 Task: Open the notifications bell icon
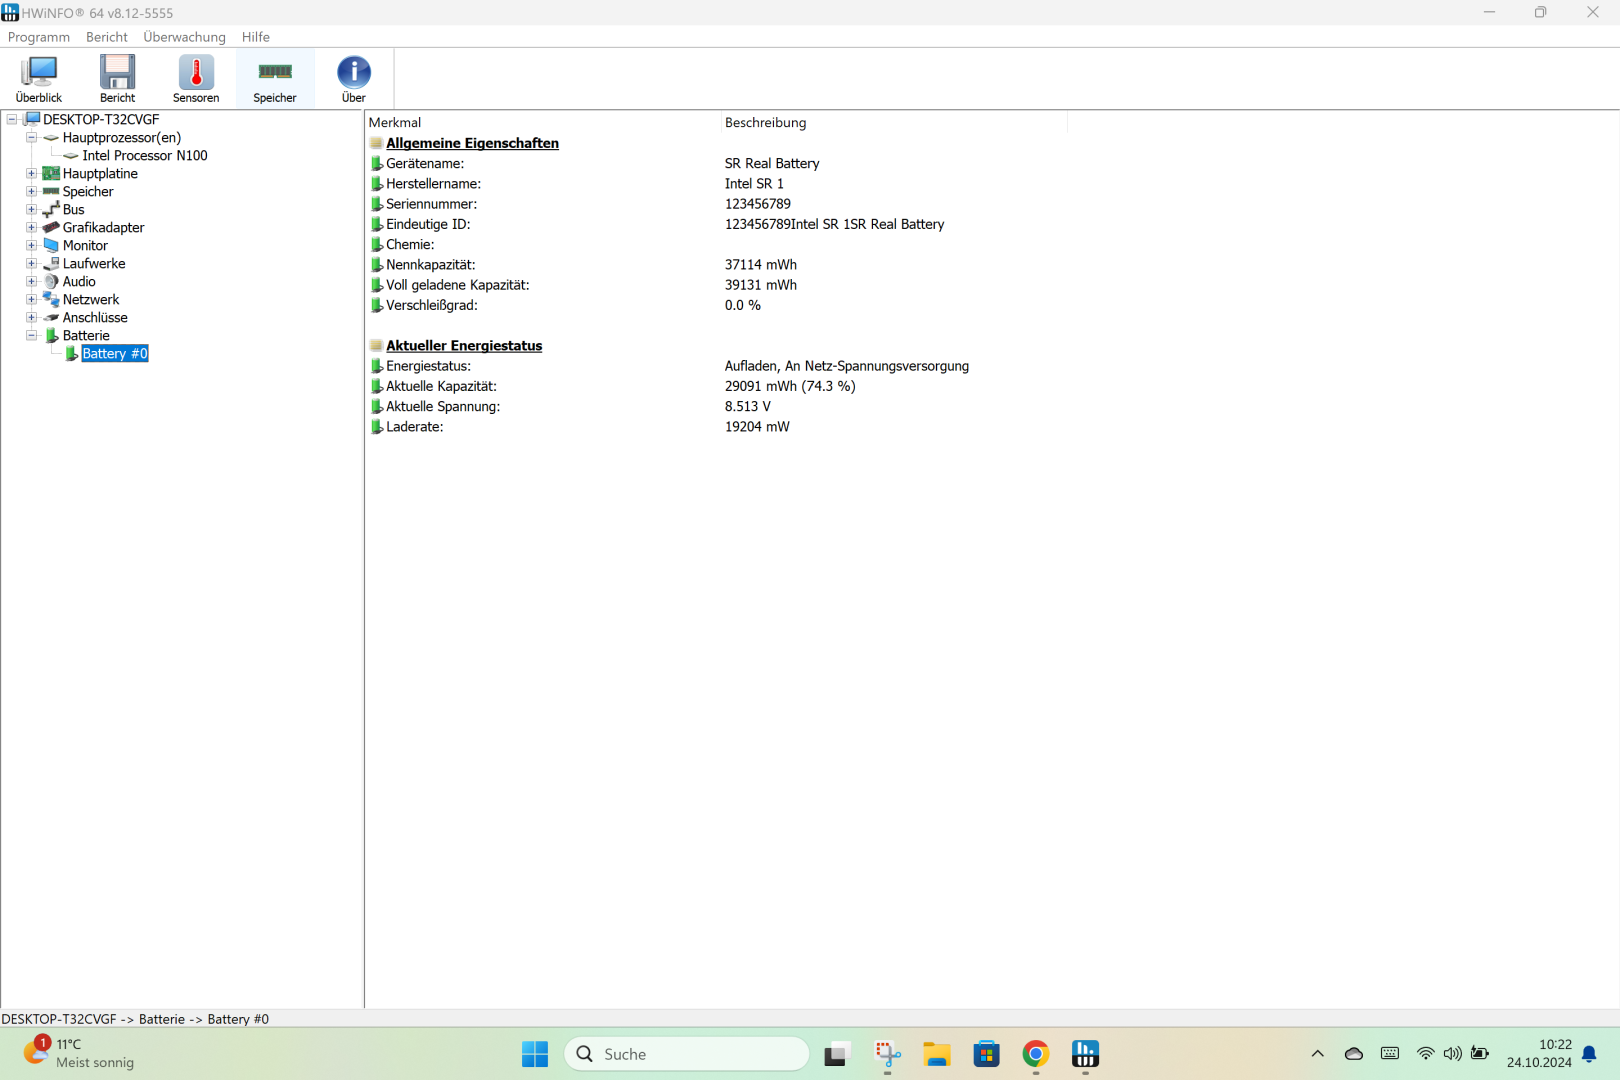(1589, 1054)
